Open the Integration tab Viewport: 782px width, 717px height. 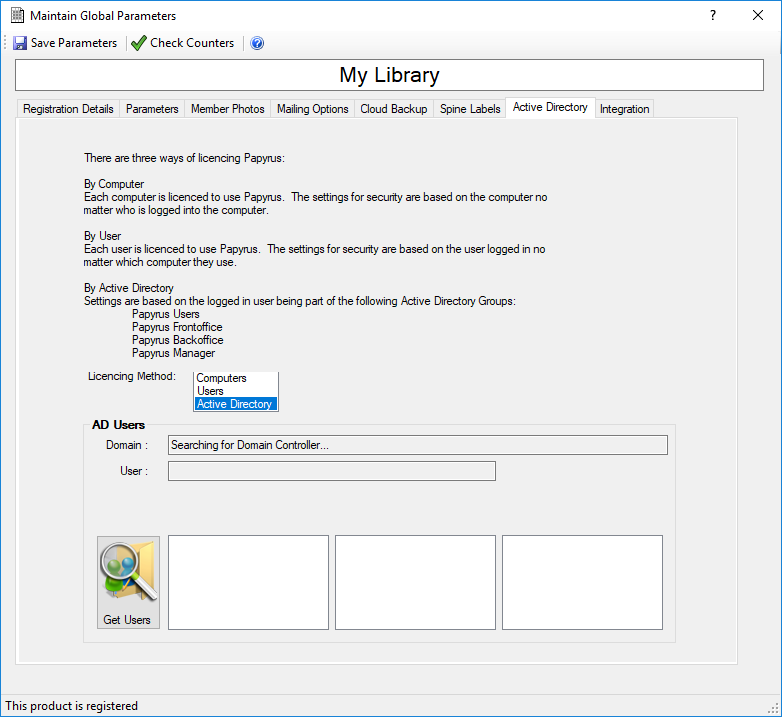[x=624, y=109]
